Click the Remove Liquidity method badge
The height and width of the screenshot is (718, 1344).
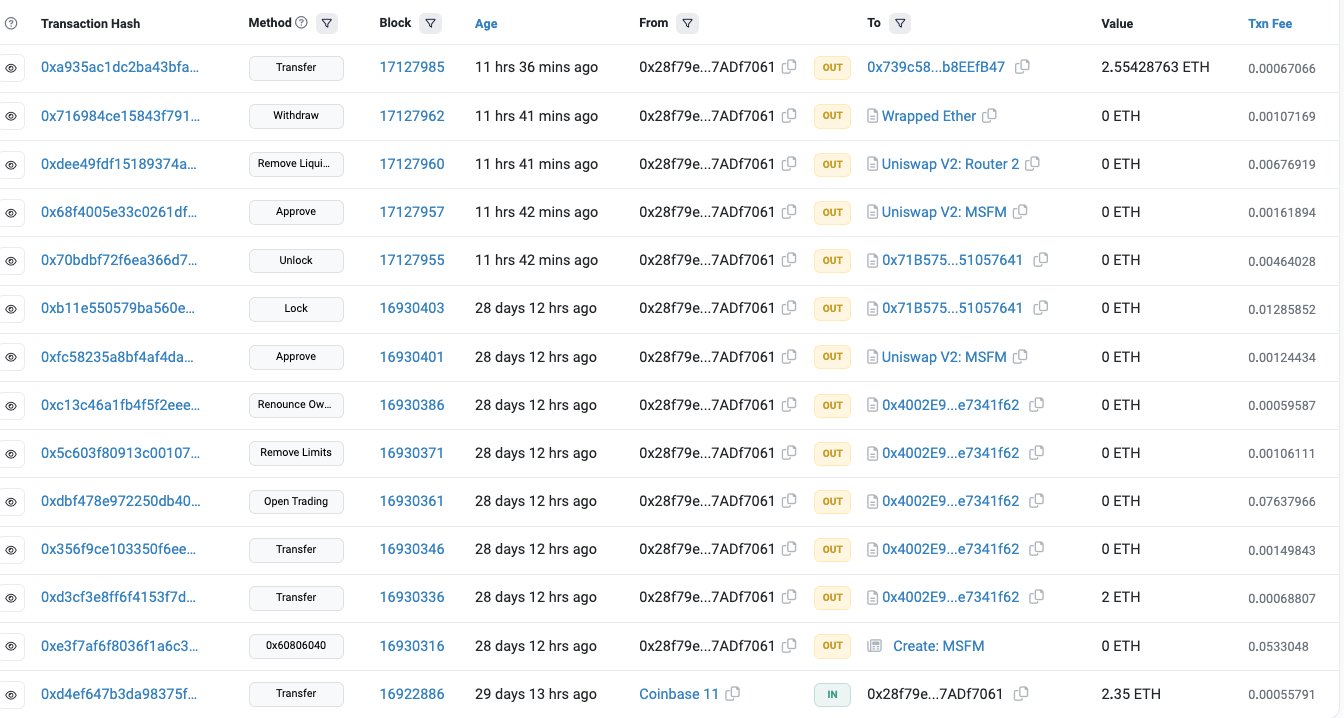coord(296,164)
